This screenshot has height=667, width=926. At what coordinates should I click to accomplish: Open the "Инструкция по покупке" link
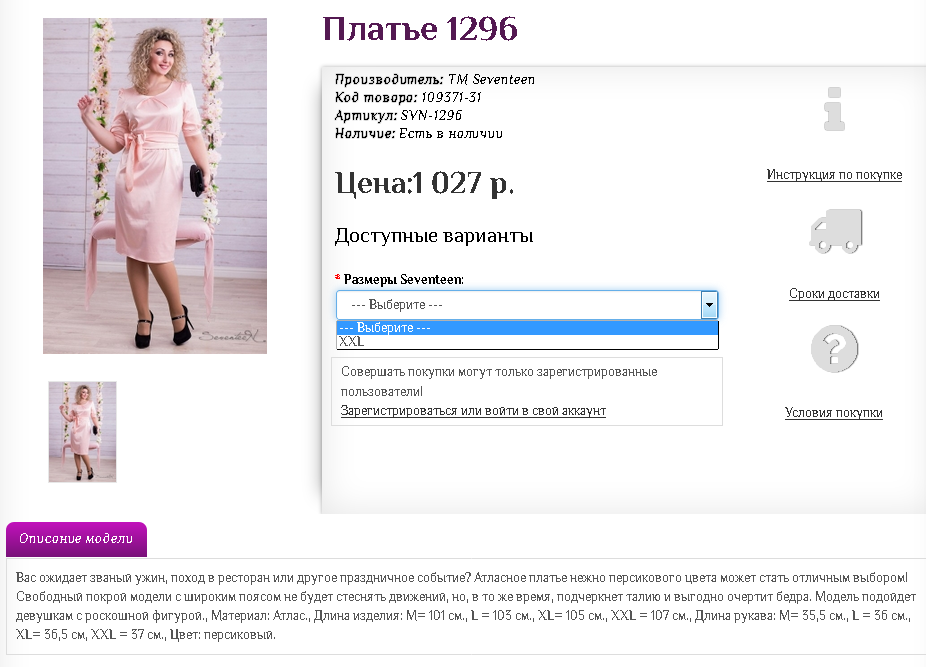pyautogui.click(x=835, y=174)
